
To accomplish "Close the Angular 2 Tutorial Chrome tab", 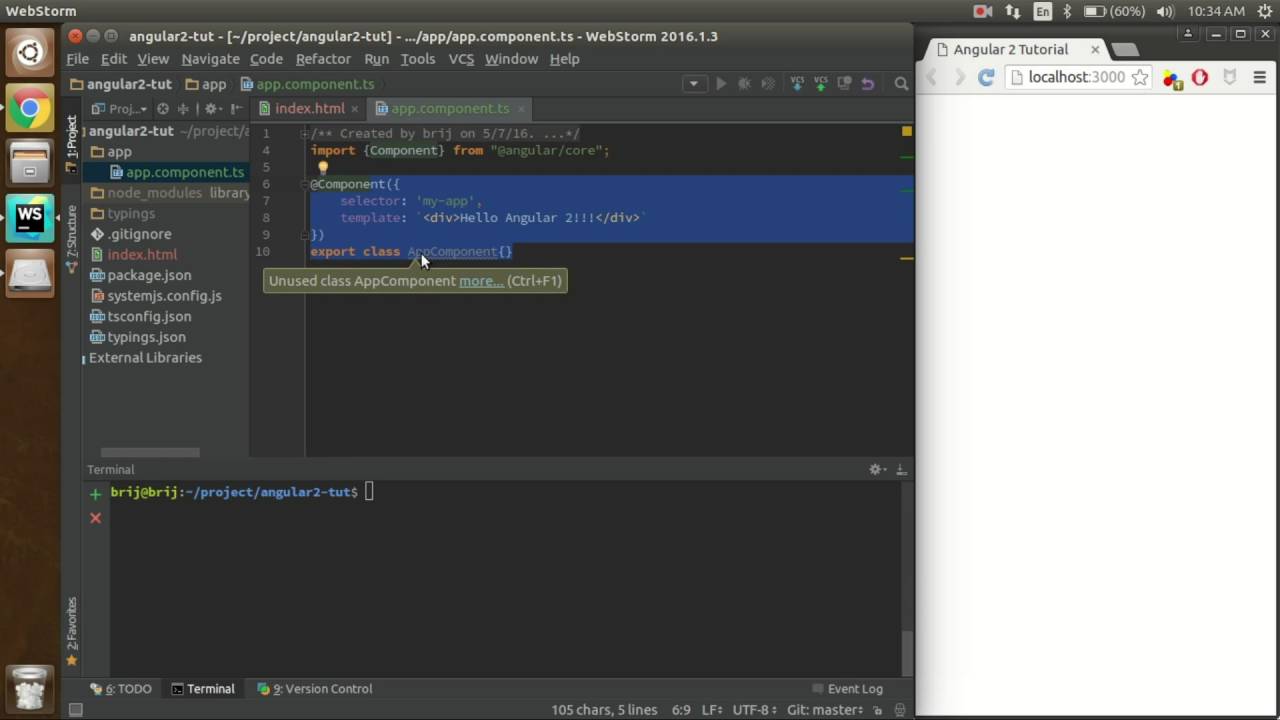I will 1095,49.
